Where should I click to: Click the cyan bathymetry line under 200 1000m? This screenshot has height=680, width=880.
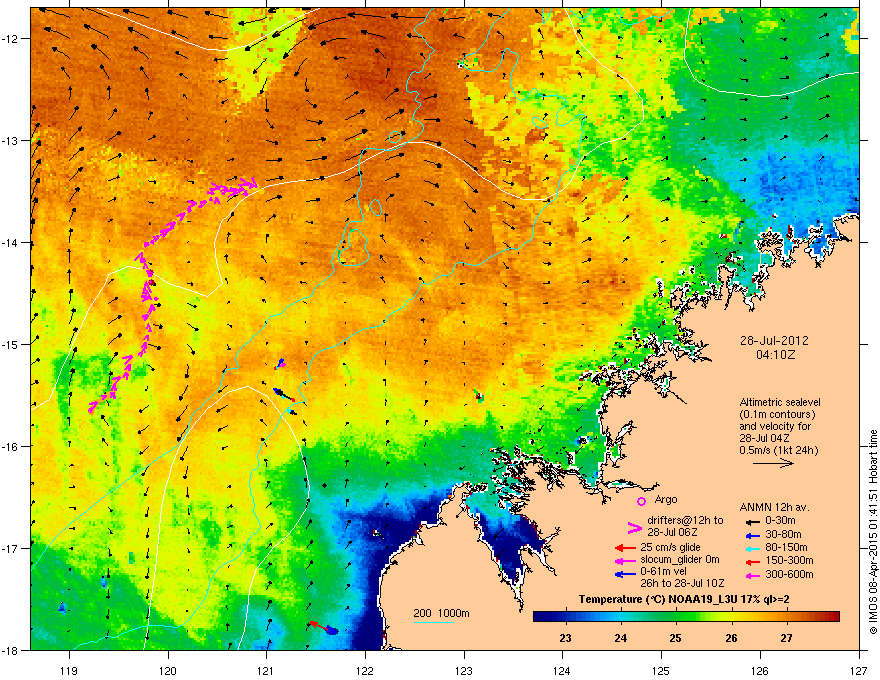coord(433,622)
